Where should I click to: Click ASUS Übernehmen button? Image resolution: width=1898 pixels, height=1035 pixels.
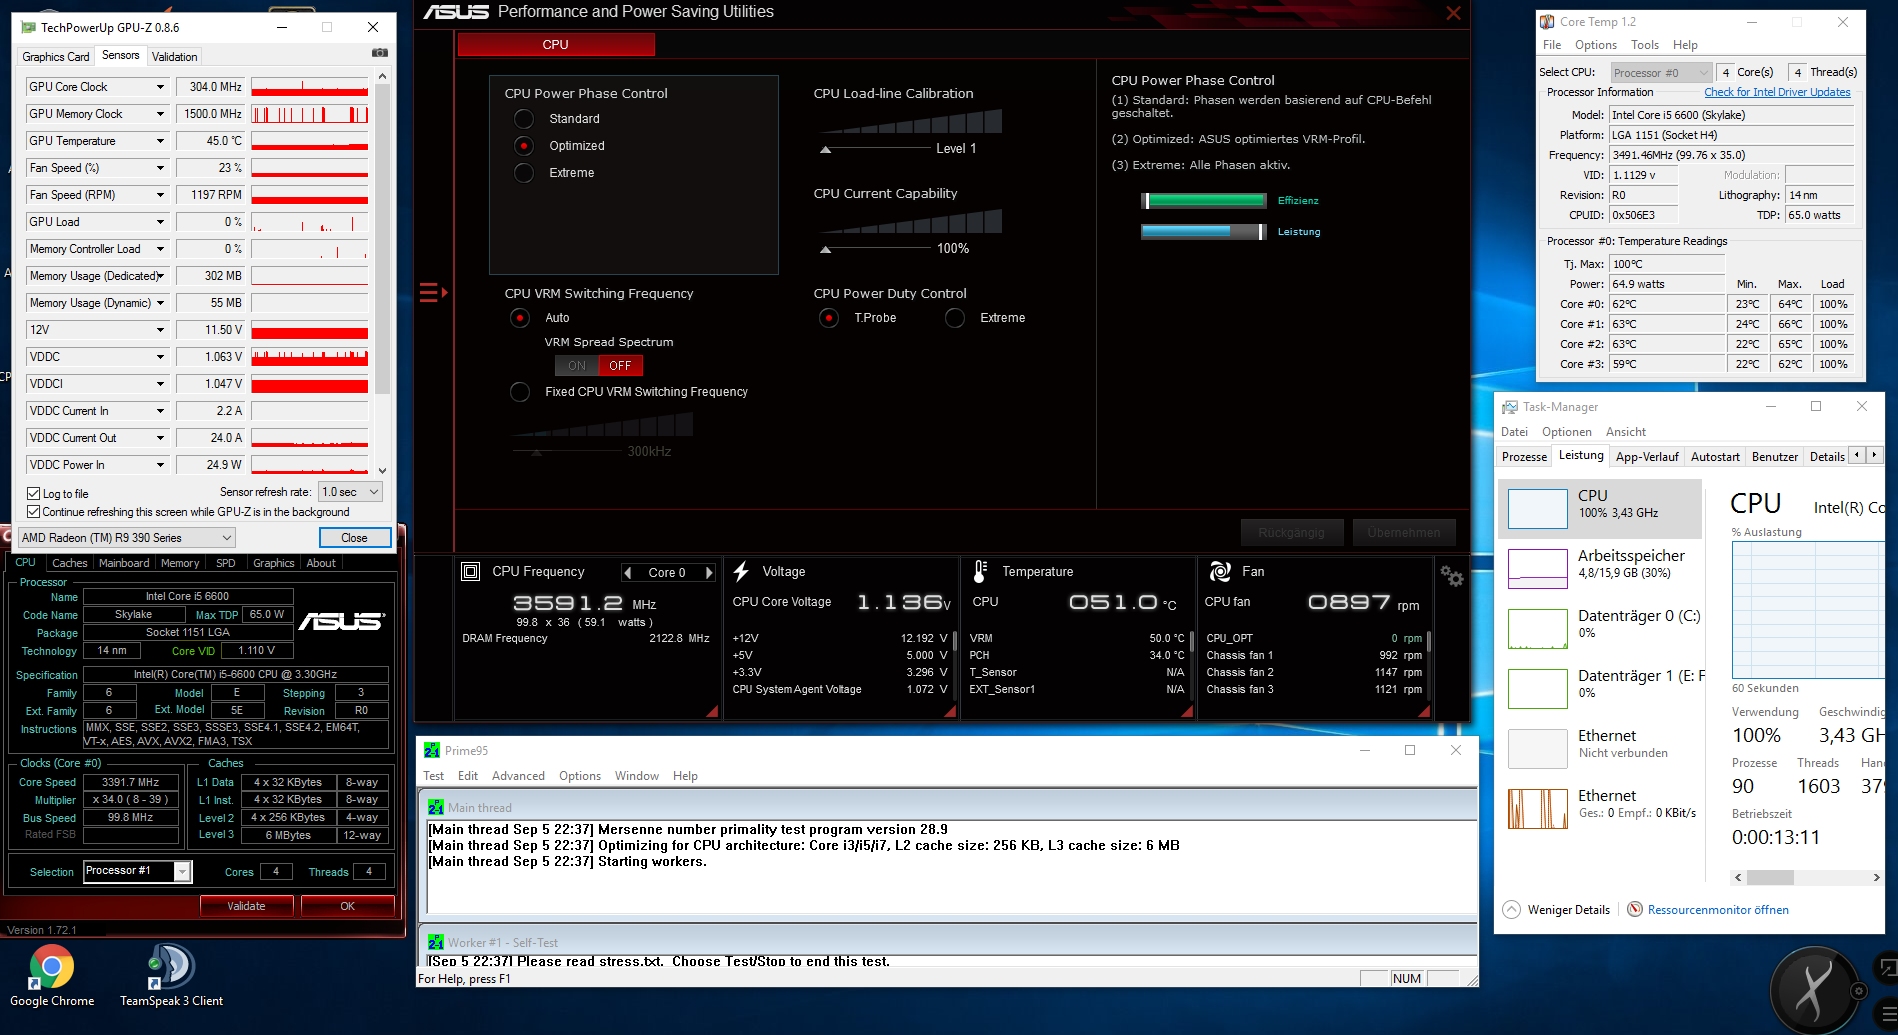pos(1404,532)
